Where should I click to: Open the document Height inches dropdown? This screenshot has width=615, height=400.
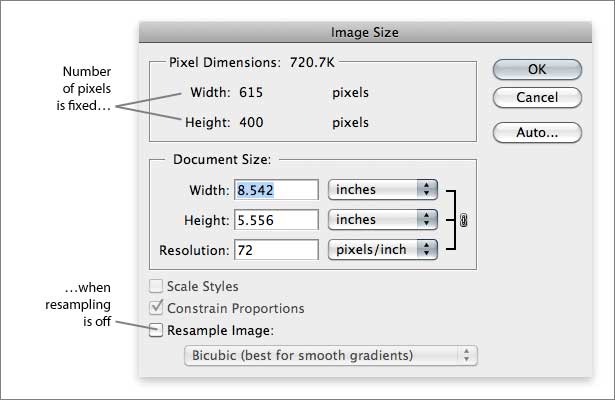[382, 220]
